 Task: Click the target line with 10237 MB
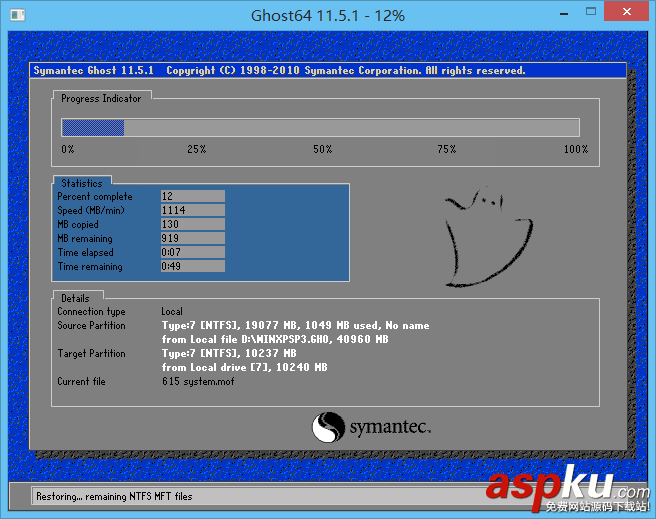click(x=229, y=353)
